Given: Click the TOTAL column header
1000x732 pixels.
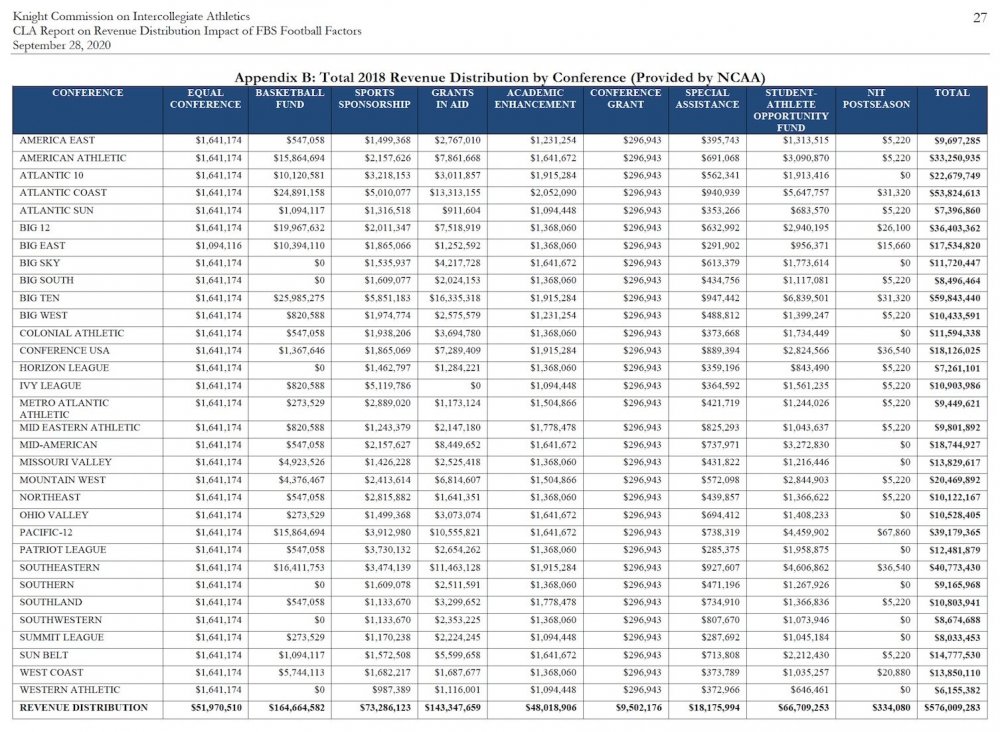Looking at the screenshot, I should (951, 92).
